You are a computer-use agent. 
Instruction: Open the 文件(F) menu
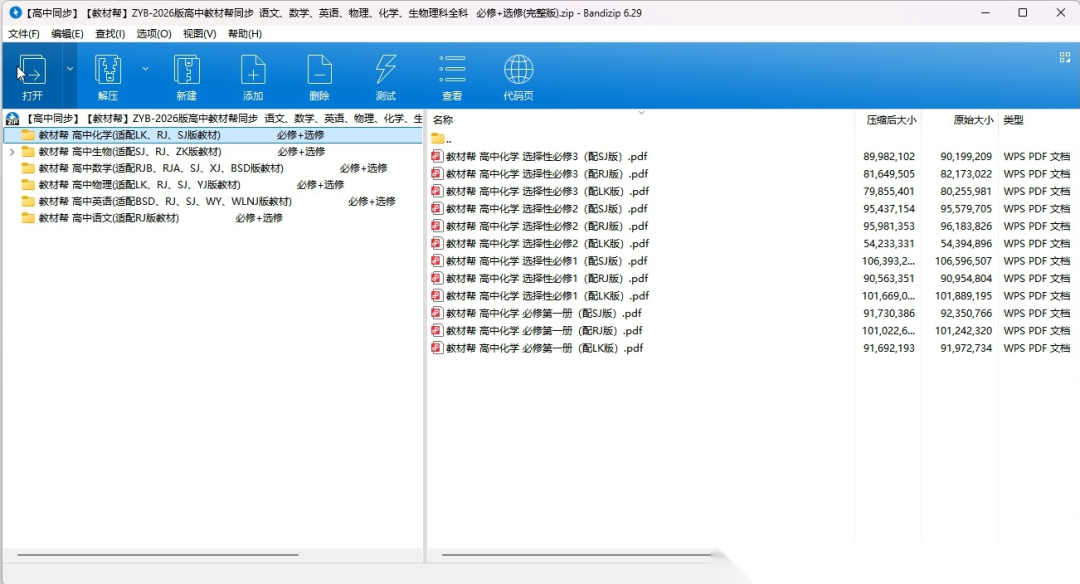[24, 34]
